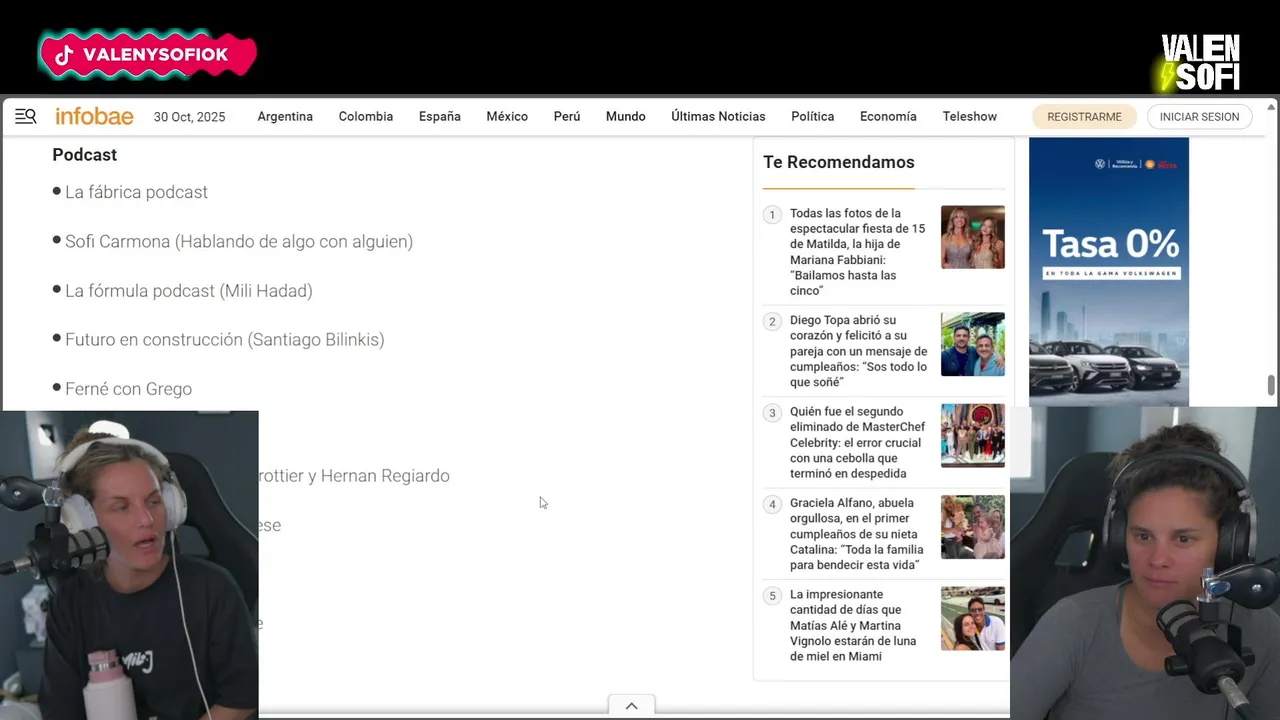This screenshot has width=1280, height=720.
Task: Click the 'Te Recomendamos' heading
Action: tap(839, 162)
